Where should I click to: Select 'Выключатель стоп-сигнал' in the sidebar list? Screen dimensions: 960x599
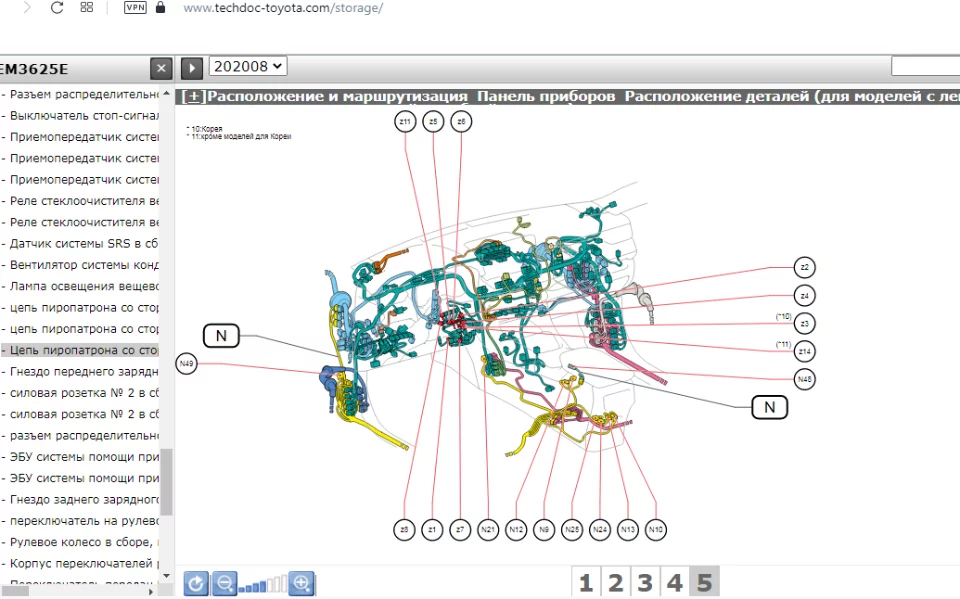(x=80, y=116)
